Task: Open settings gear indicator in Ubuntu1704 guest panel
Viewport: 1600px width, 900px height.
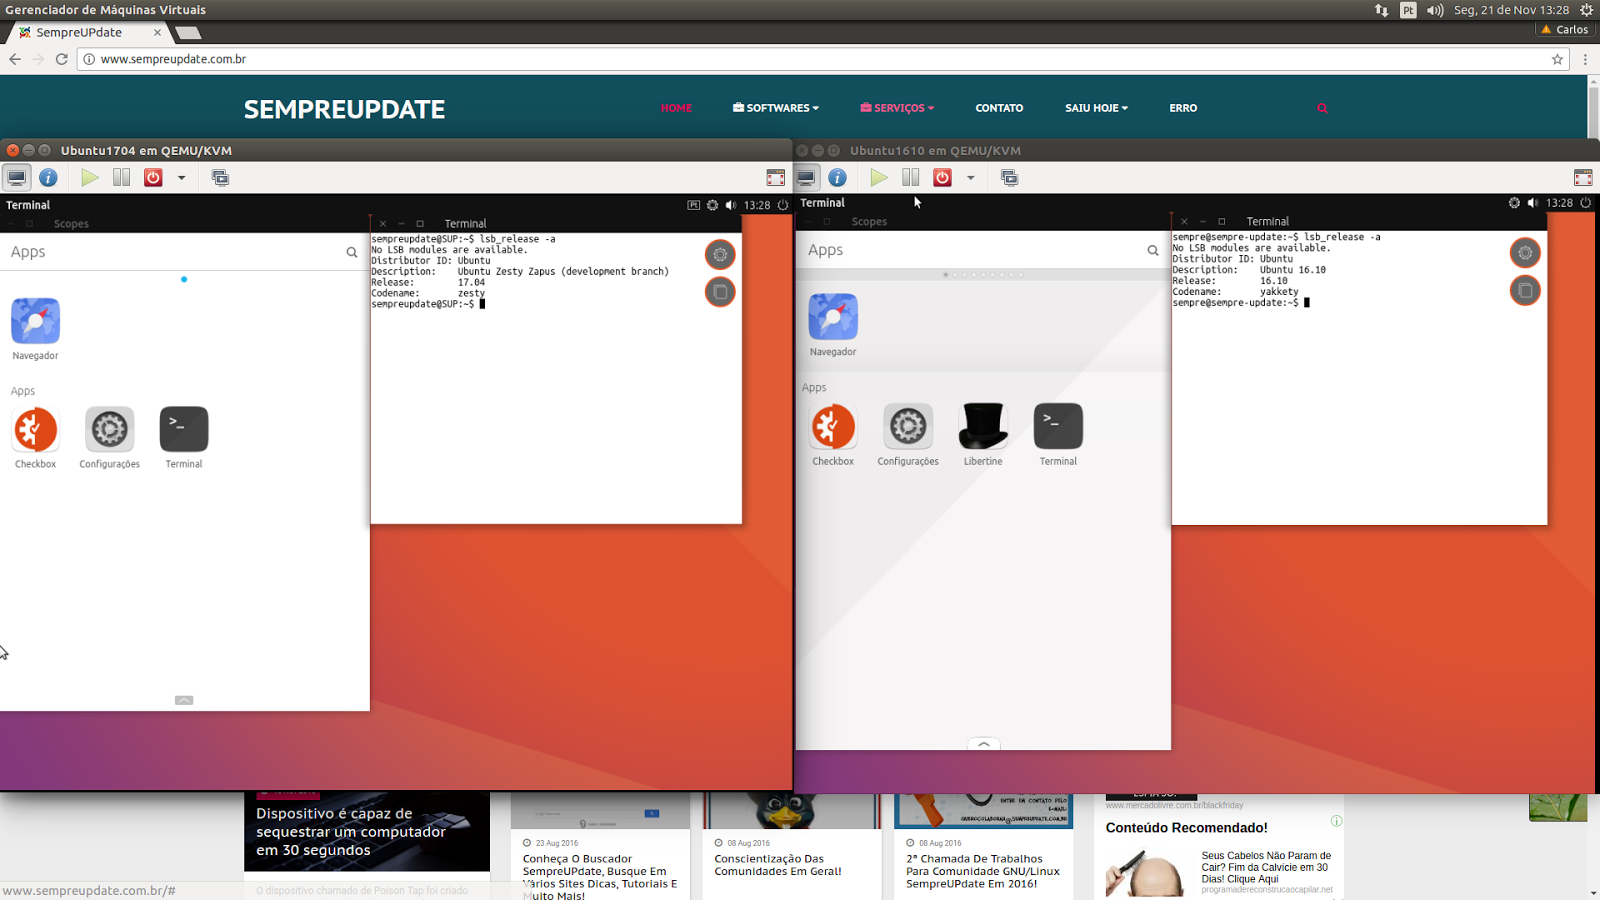Action: click(712, 205)
